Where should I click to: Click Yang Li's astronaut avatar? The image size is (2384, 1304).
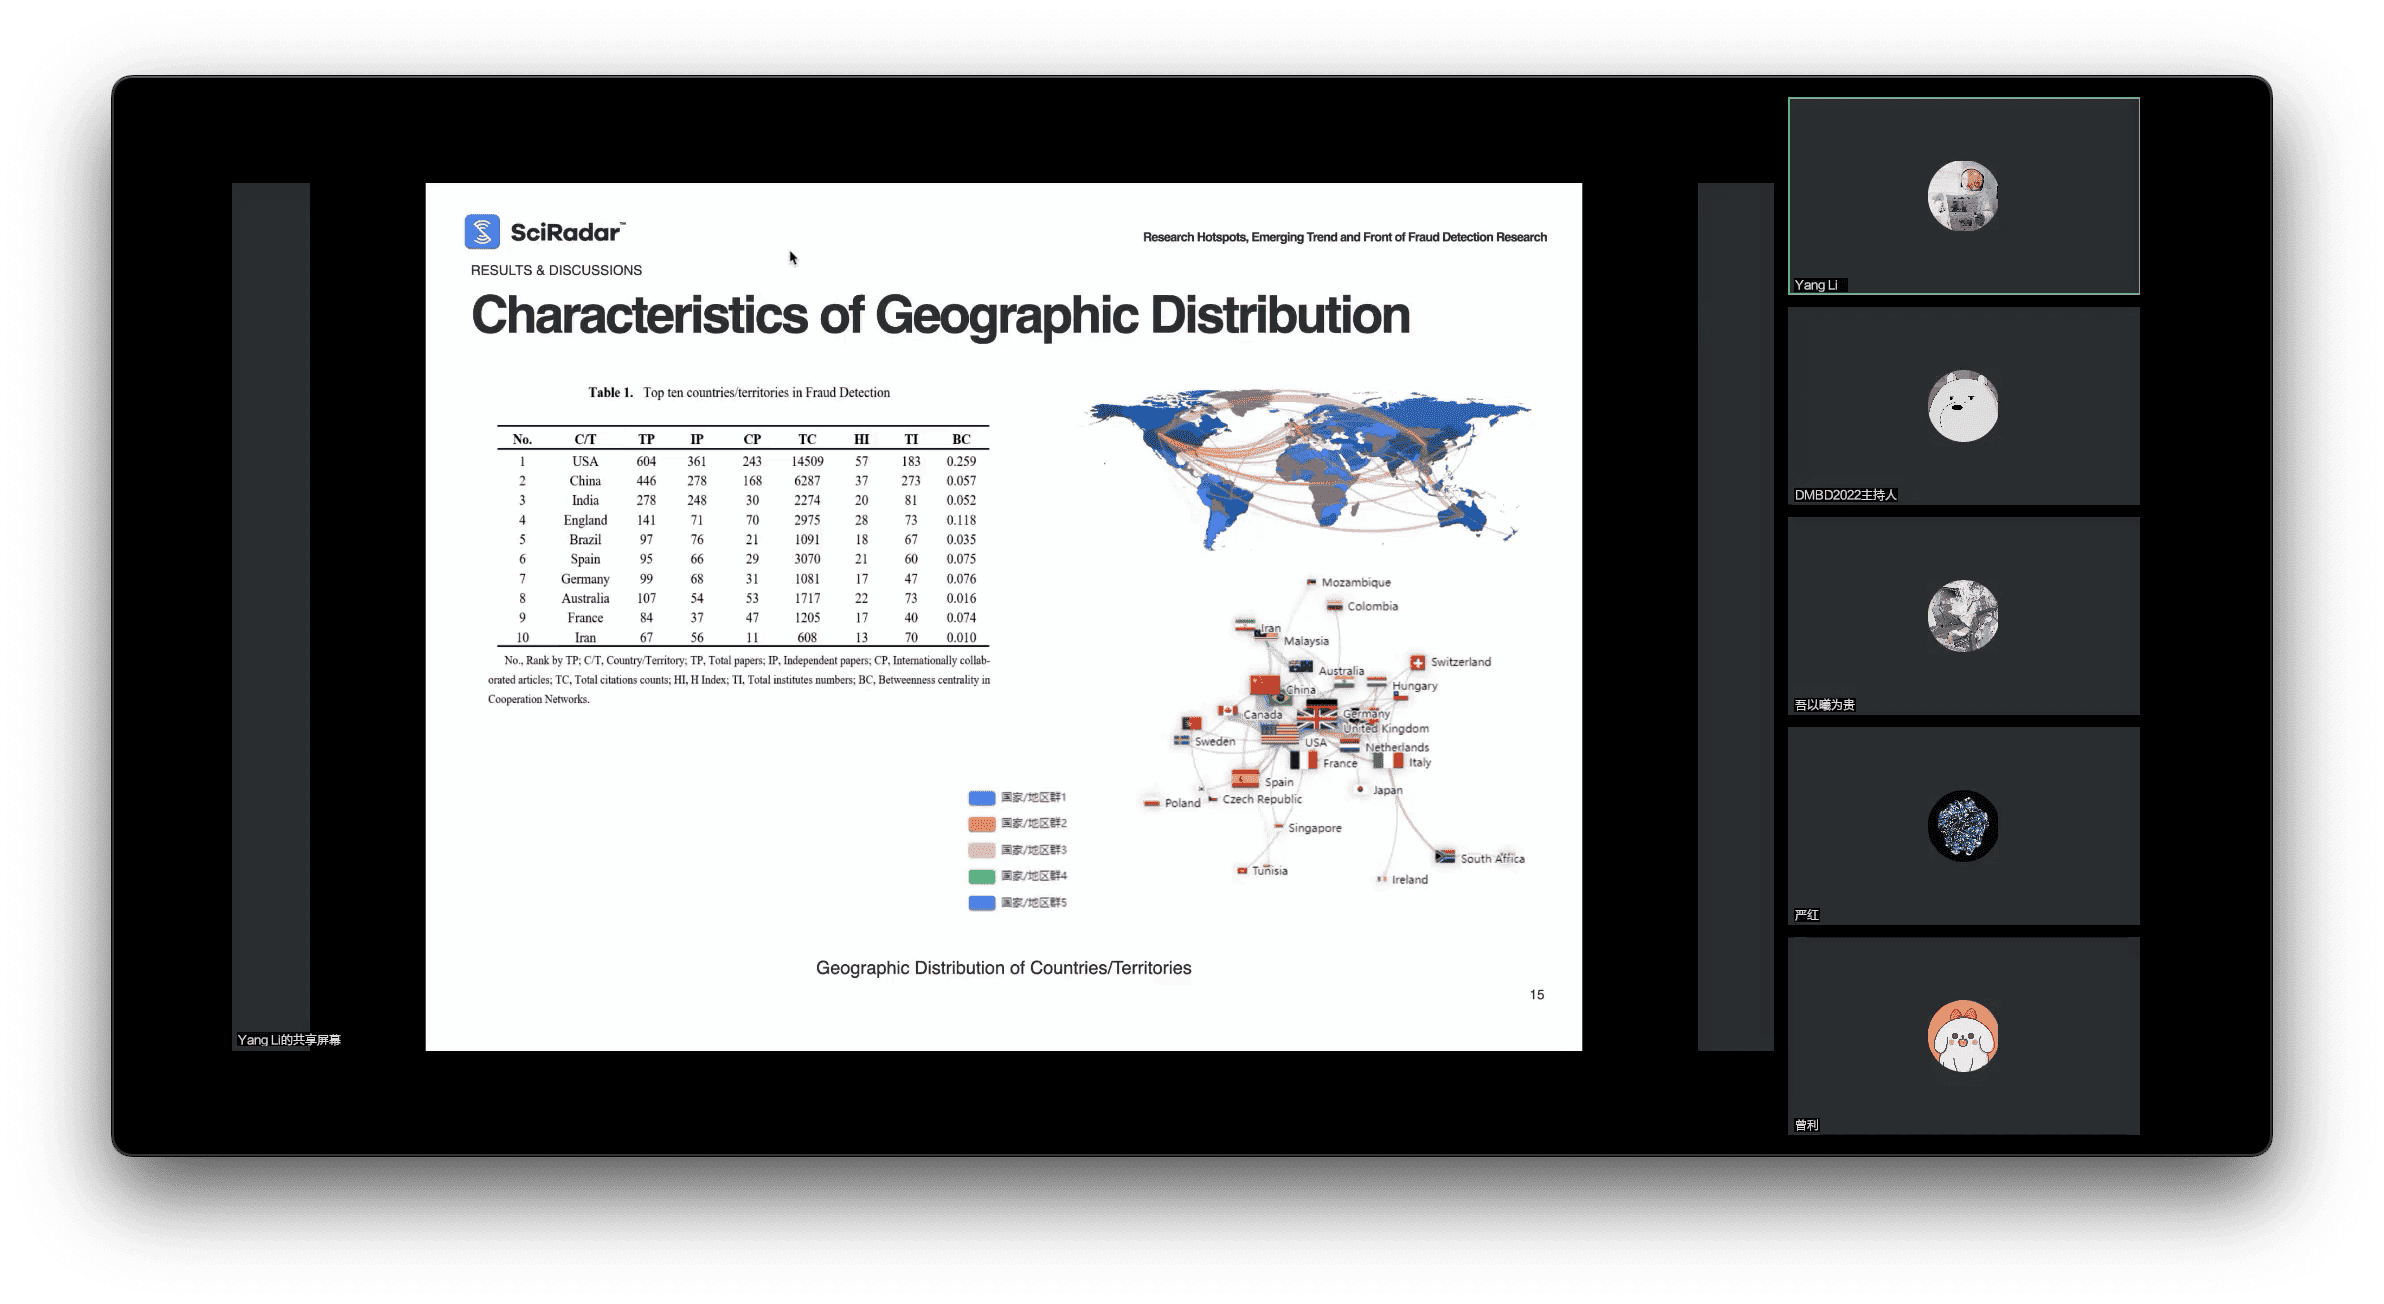point(1962,196)
